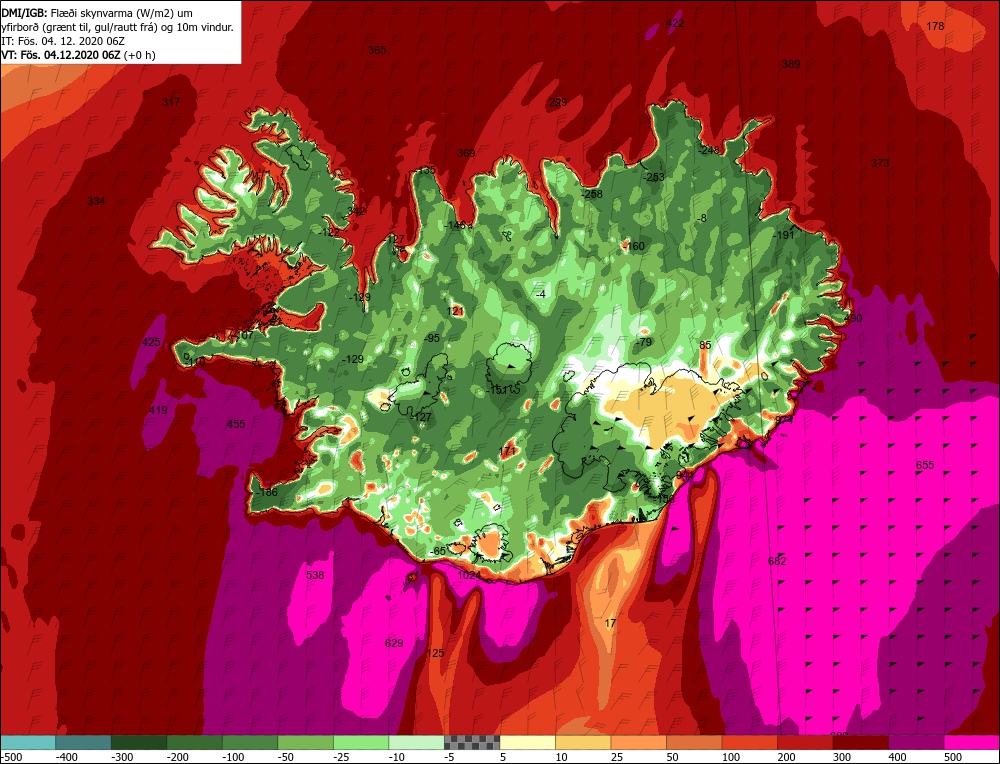Select the inland value '-248'

point(709,151)
